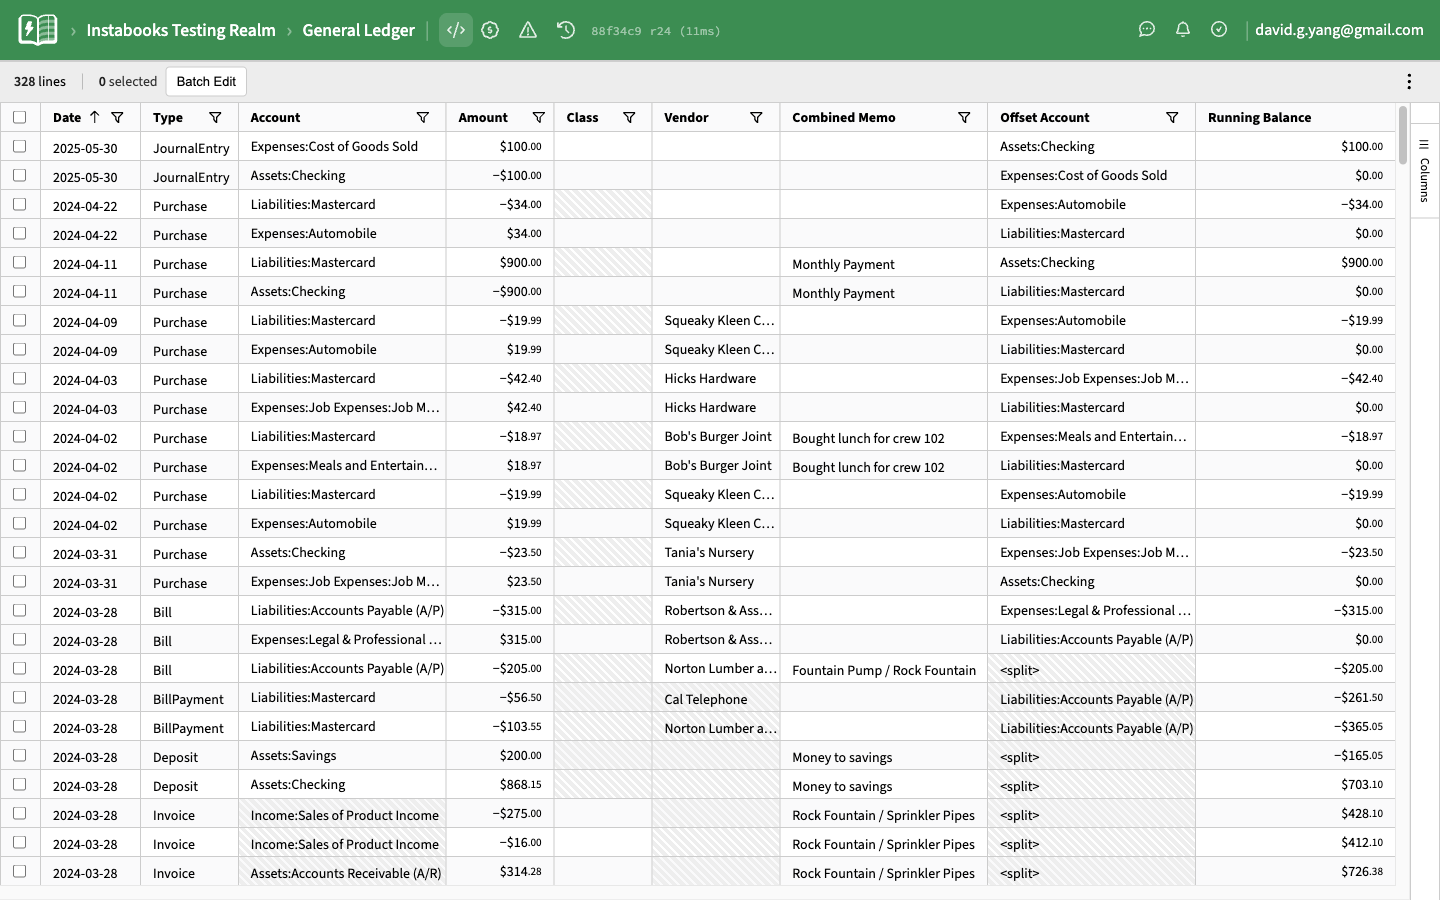Viewport: 1440px width, 900px height.
Task: Toggle the select-all rows checkbox
Action: 20,117
